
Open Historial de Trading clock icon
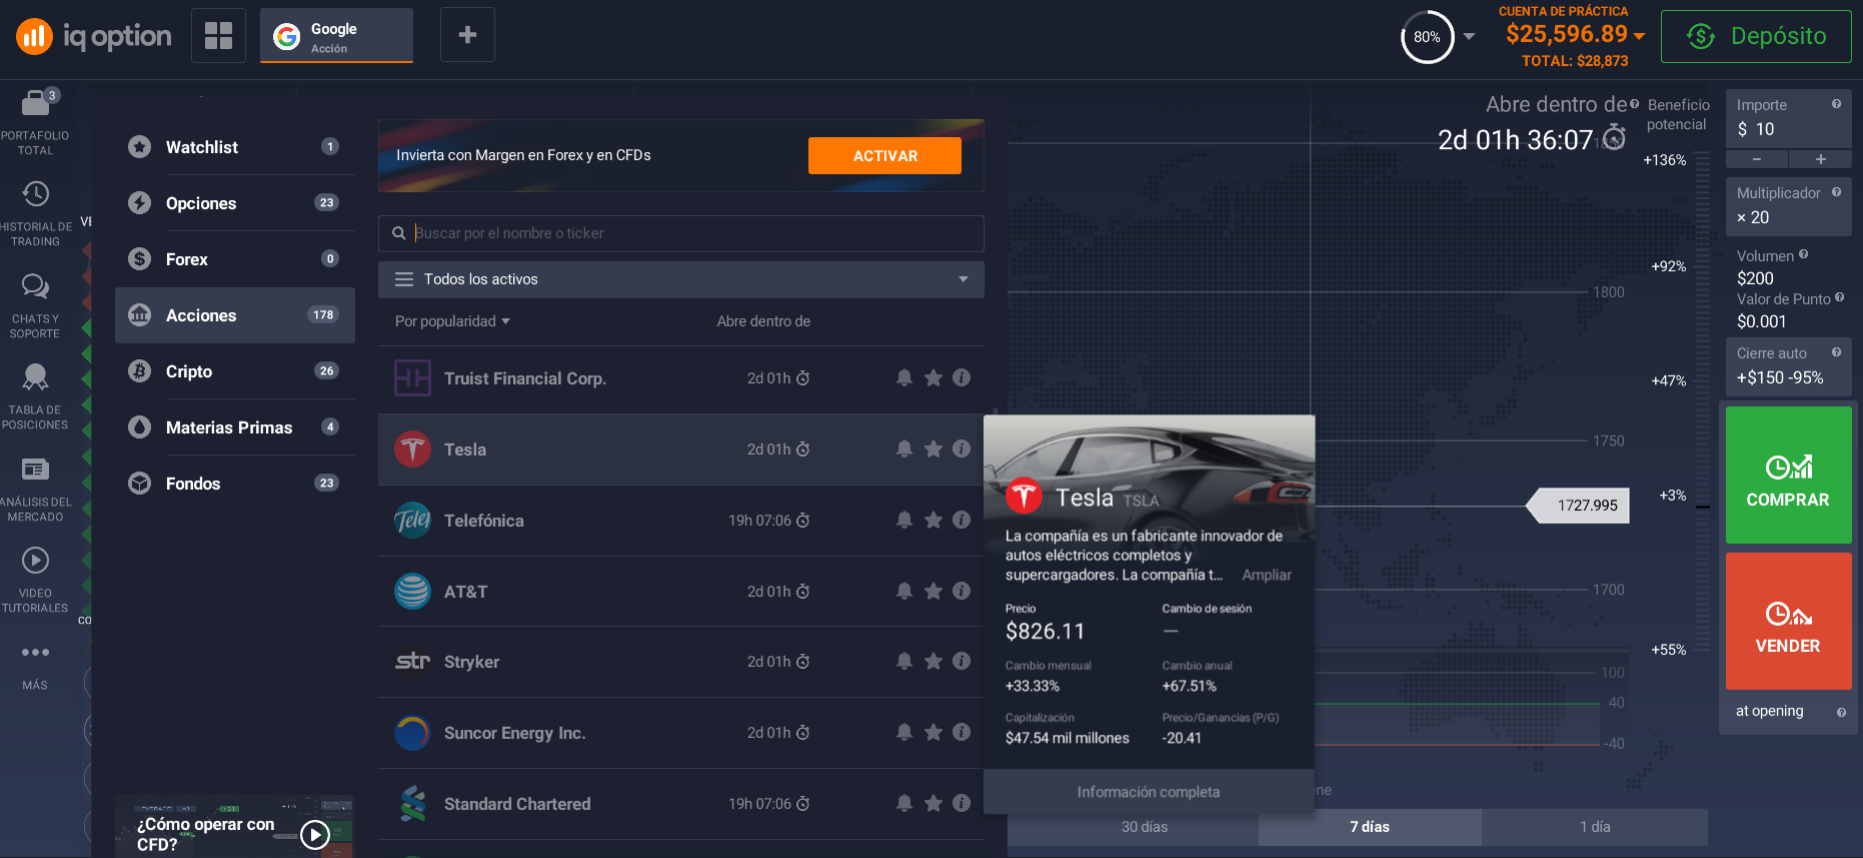pyautogui.click(x=35, y=194)
